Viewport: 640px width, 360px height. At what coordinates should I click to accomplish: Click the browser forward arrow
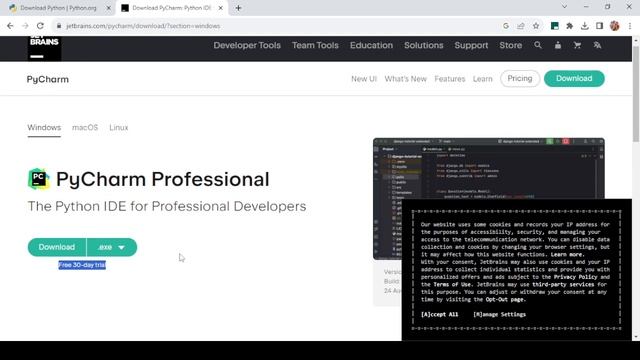click(x=25, y=26)
